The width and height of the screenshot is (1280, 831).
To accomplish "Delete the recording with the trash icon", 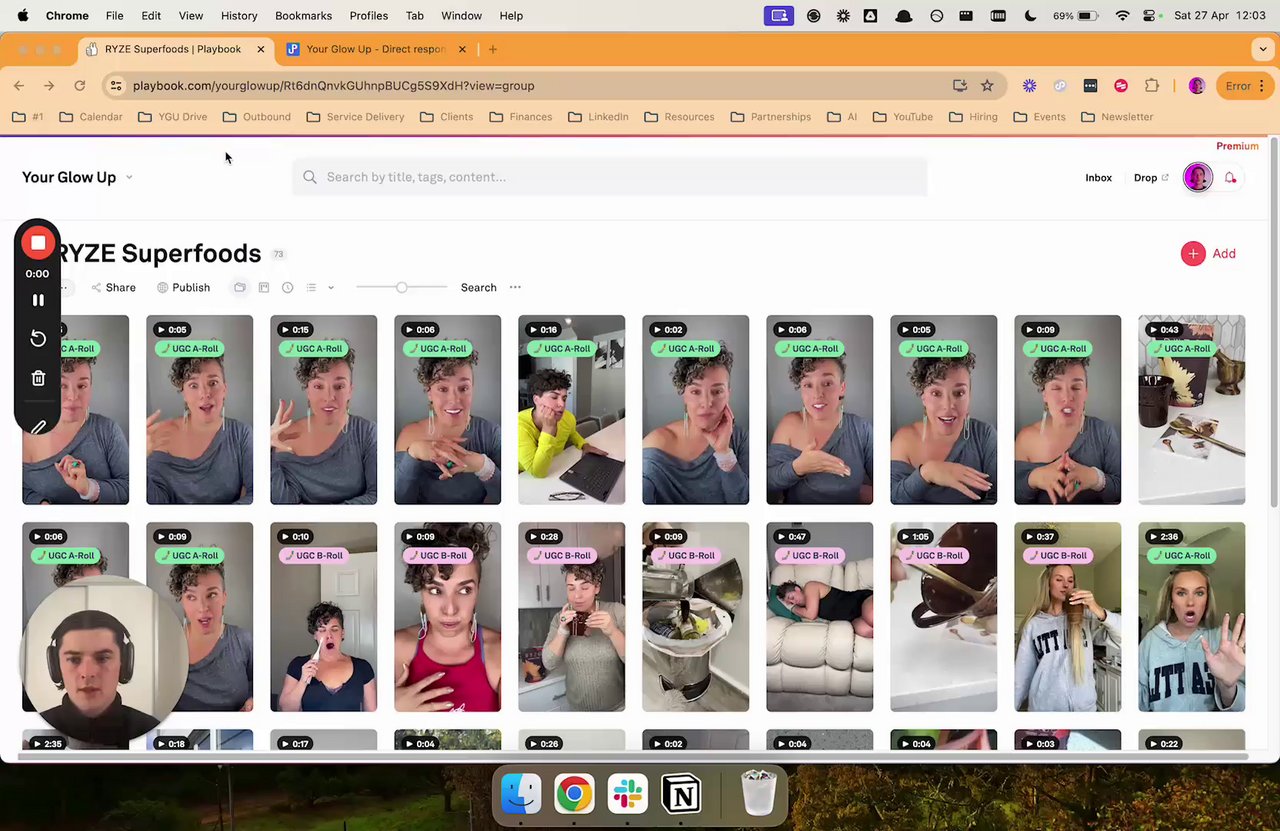I will [x=38, y=378].
